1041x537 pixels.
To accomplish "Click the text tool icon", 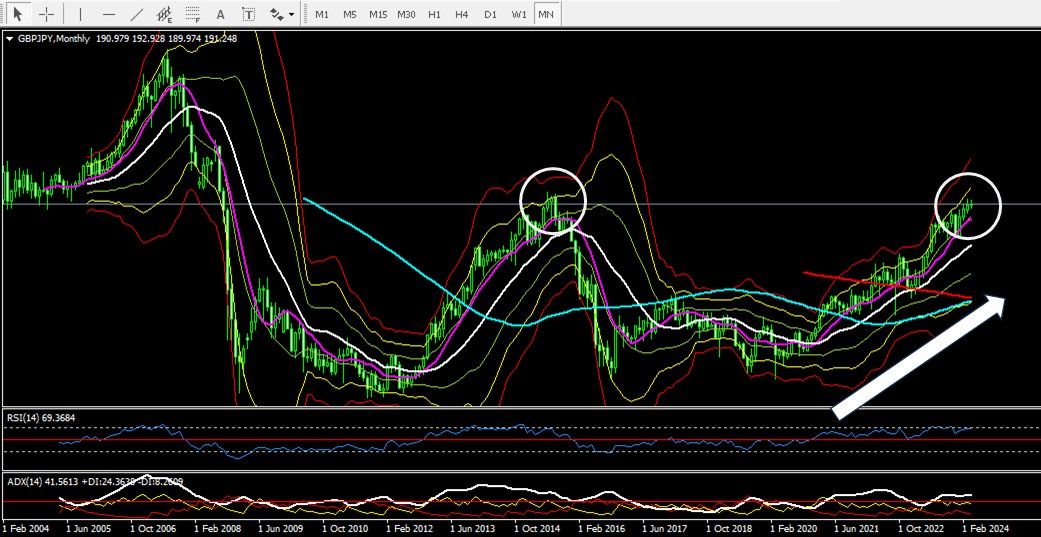I will [220, 14].
